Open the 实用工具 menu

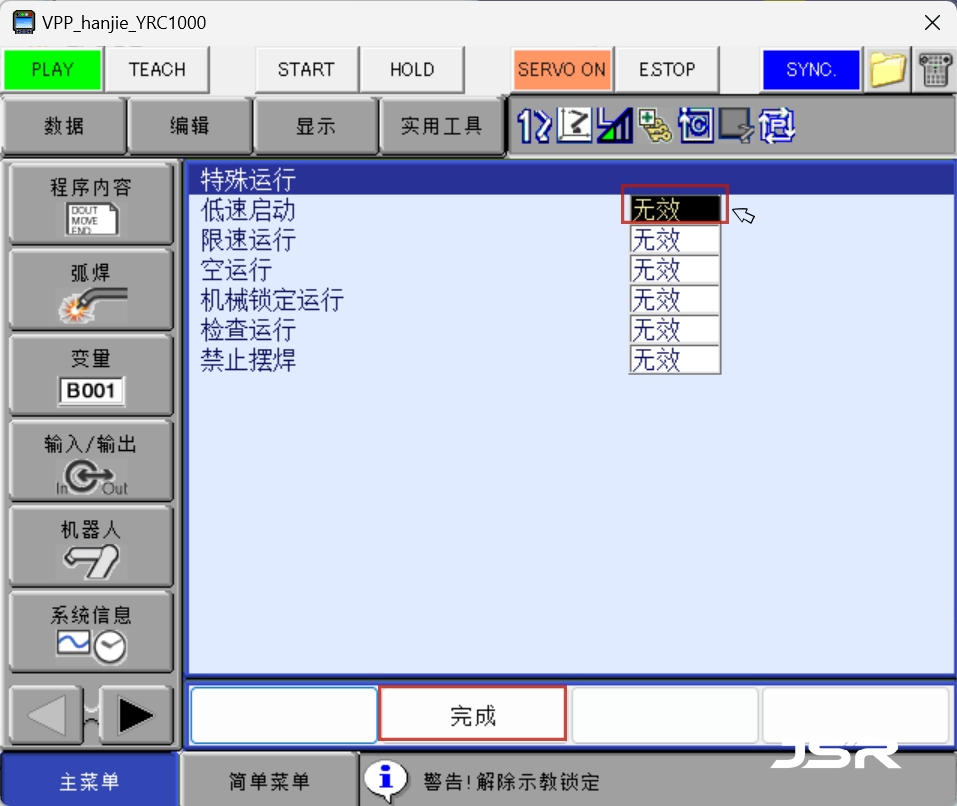point(441,126)
